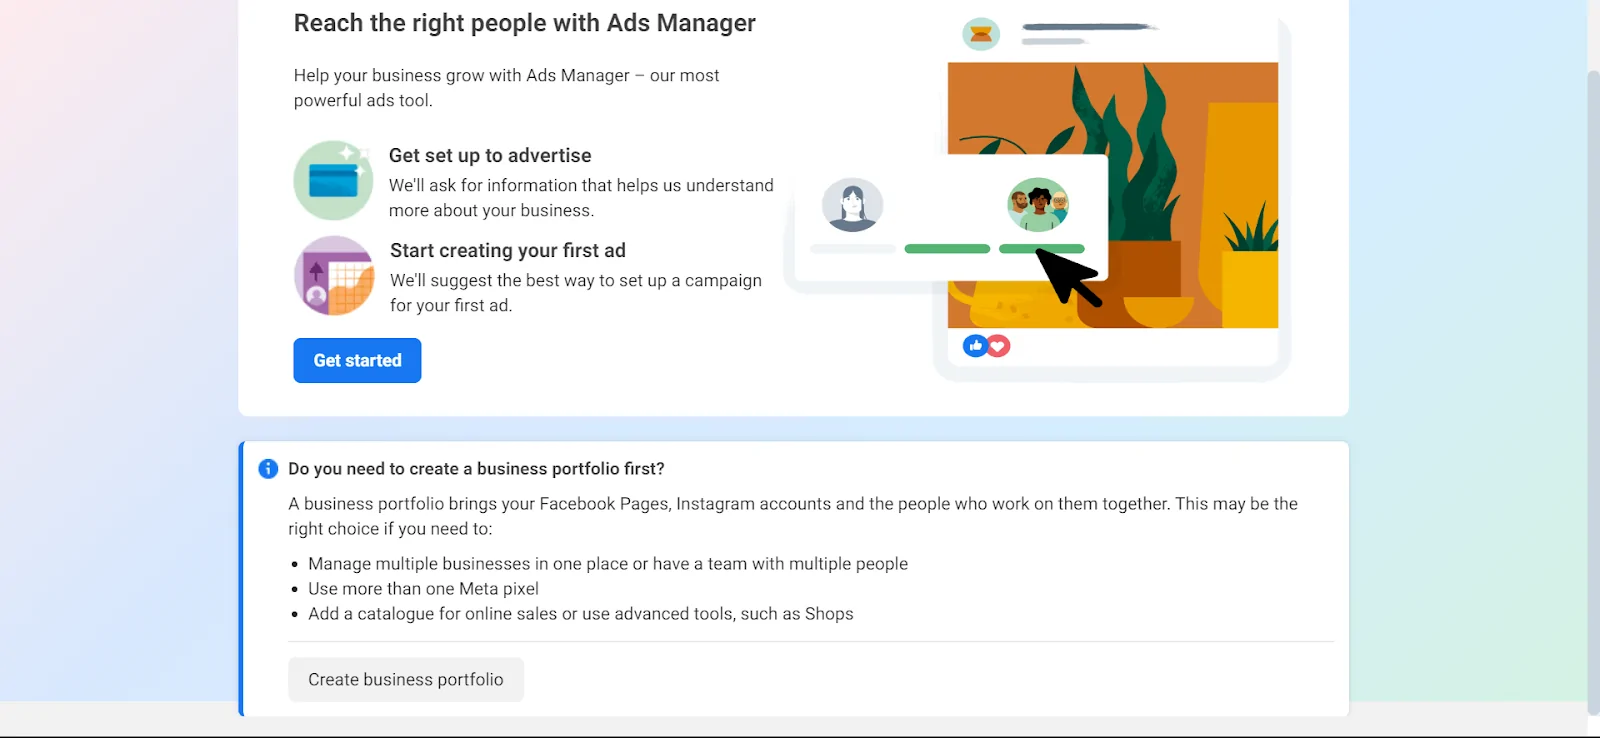
Task: Click the orange hourglass profile icon above illustration
Action: pos(981,34)
